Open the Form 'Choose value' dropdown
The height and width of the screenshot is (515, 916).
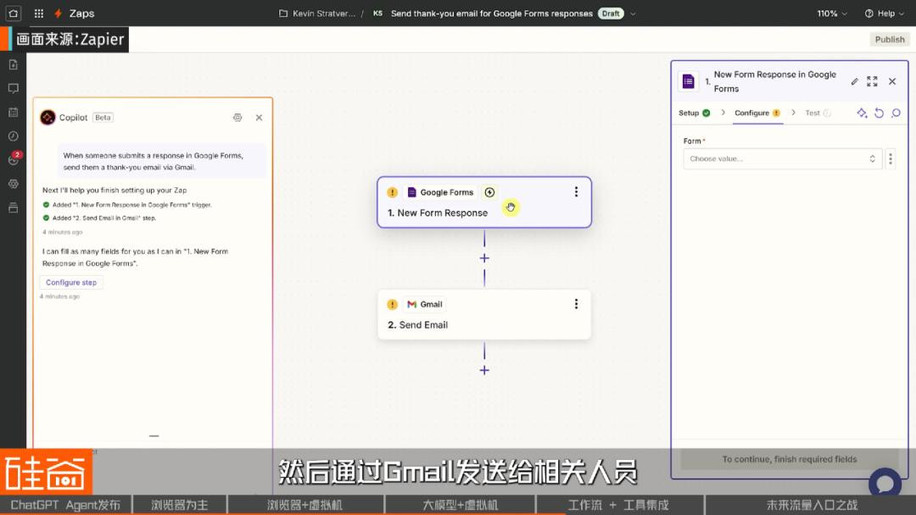pyautogui.click(x=781, y=159)
